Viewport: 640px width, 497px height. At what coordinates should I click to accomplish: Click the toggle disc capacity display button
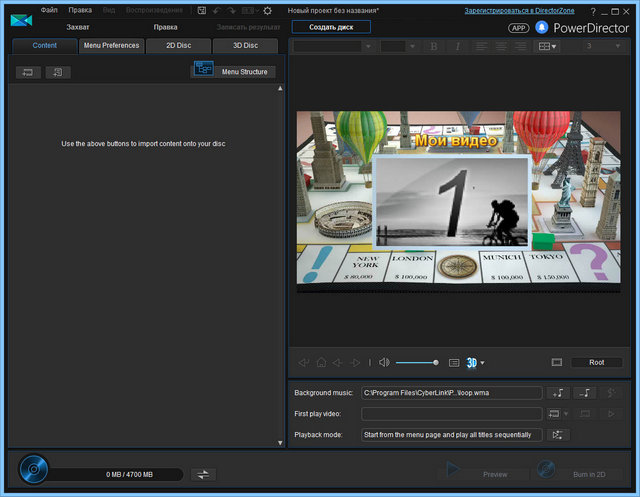pos(202,474)
